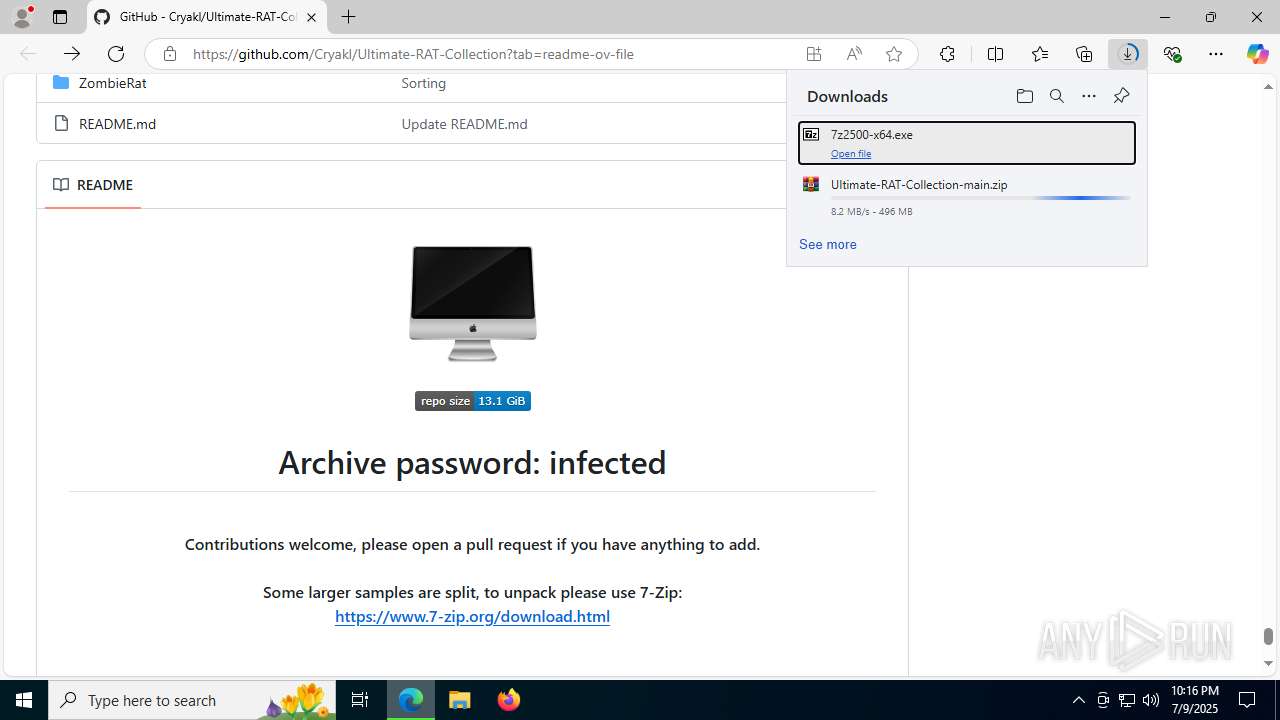Add this page to favorites star
The width and height of the screenshot is (1280, 720).
(894, 54)
